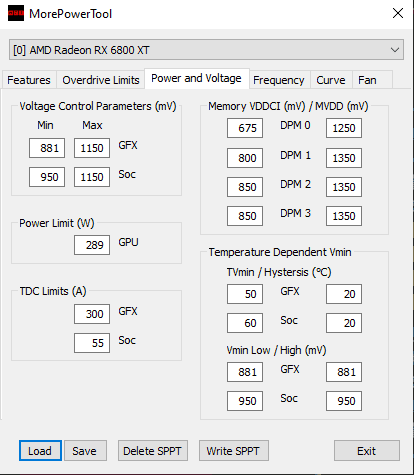Screen dimensions: 414x475
Task: Edit DPM 1 VDDCI field 800
Action: [x=245, y=158]
